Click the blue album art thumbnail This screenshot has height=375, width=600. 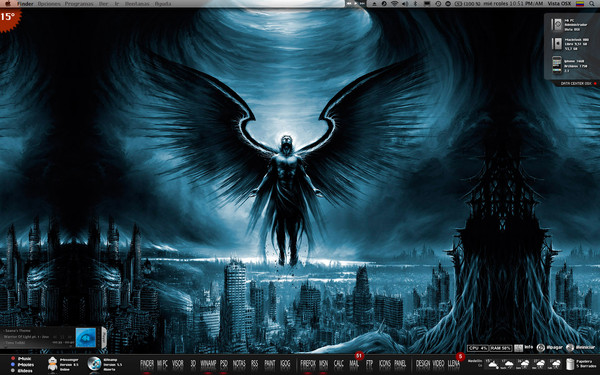[x=86, y=338]
